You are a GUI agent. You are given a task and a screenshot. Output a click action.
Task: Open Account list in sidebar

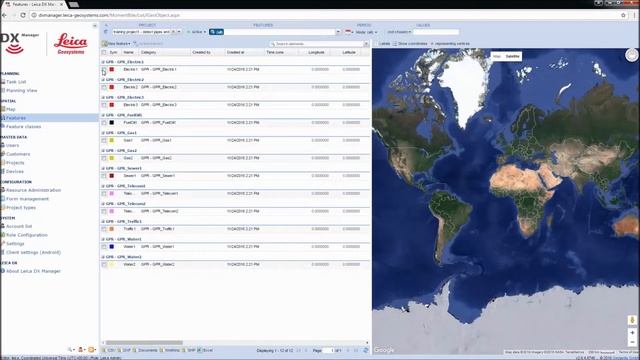coord(19,226)
